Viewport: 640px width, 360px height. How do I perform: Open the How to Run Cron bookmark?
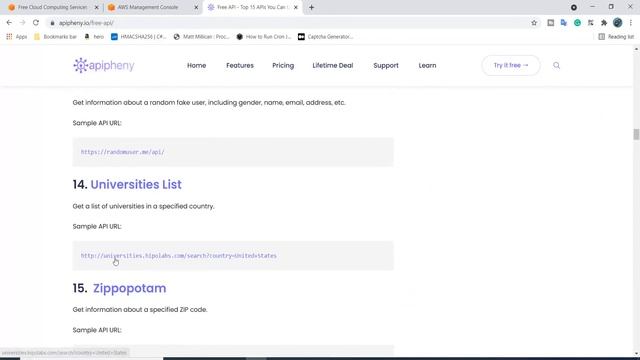264,37
